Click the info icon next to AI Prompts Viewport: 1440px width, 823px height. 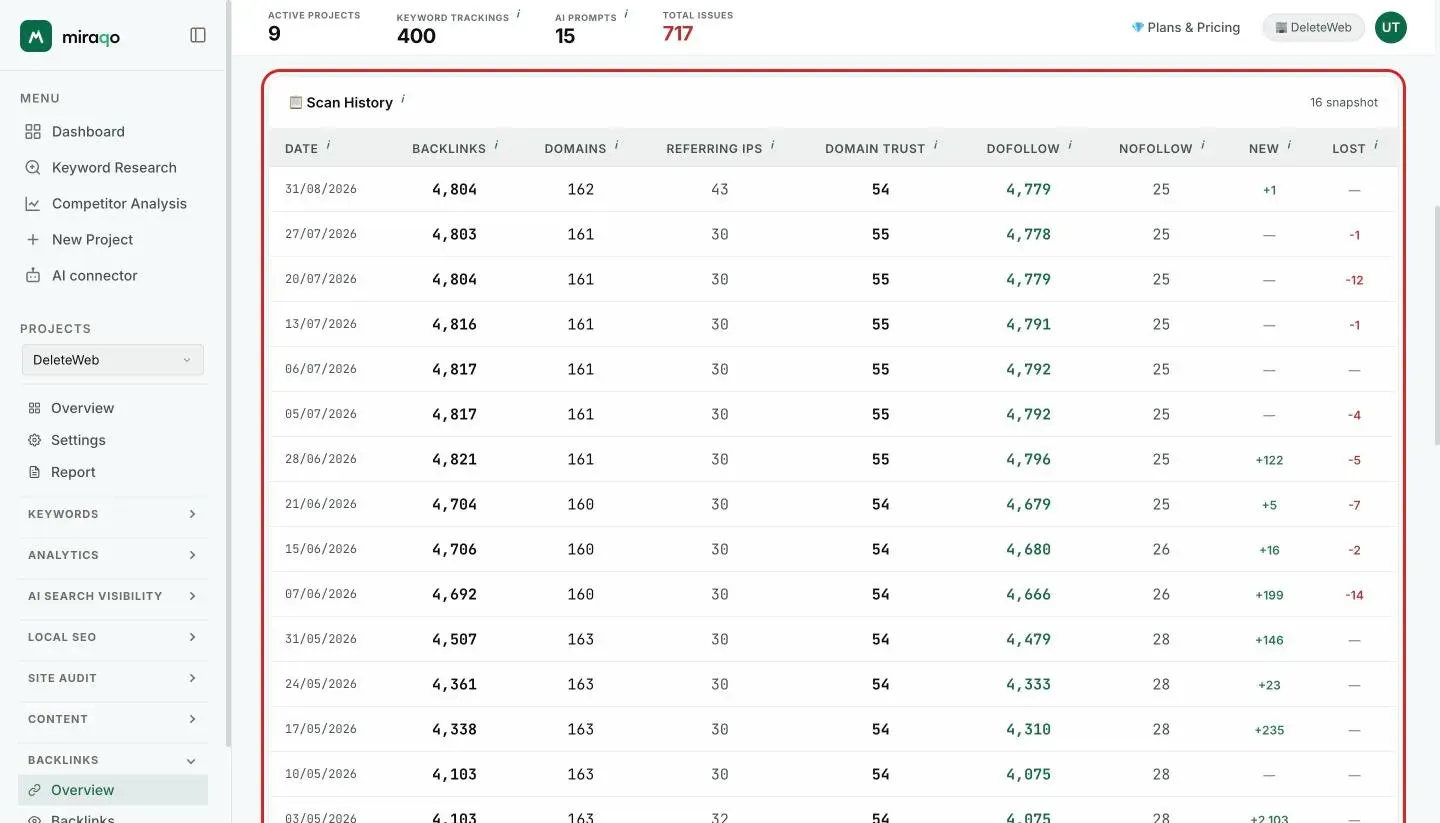626,14
